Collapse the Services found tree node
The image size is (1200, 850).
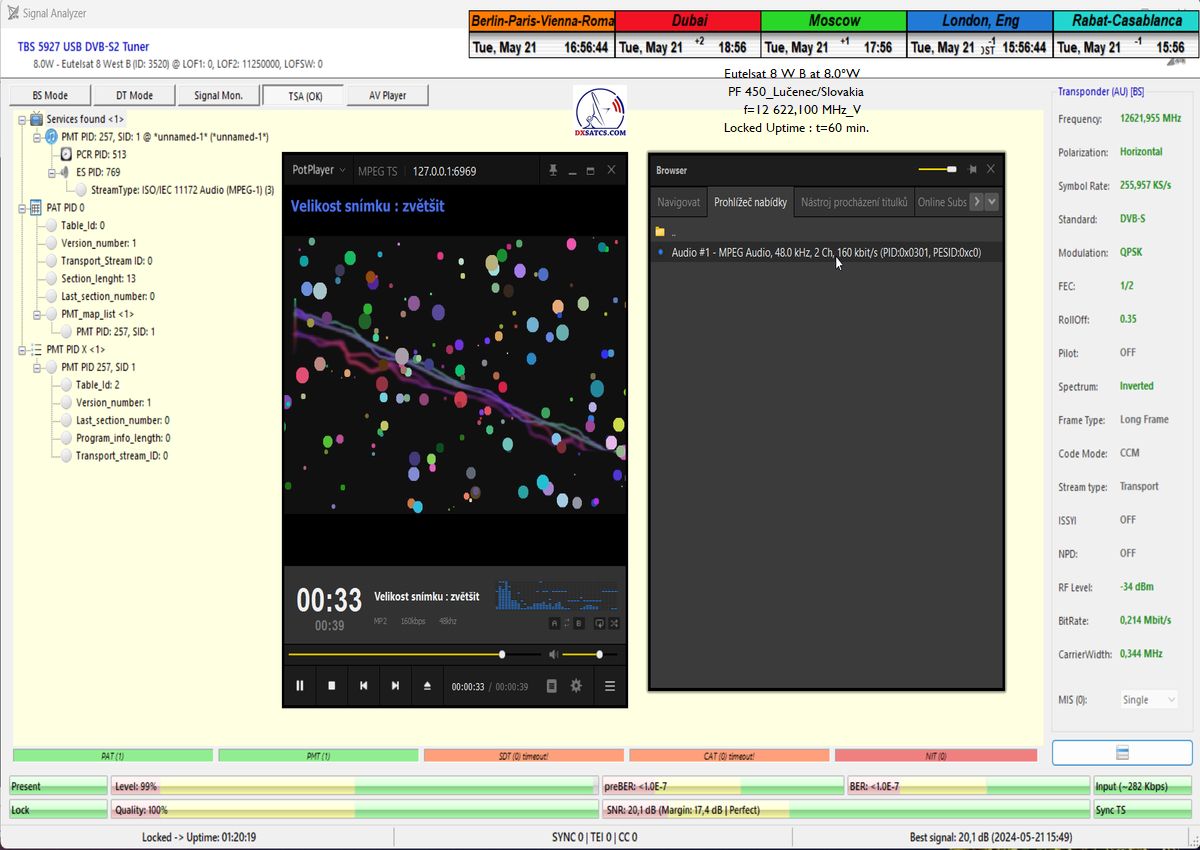pos(23,119)
